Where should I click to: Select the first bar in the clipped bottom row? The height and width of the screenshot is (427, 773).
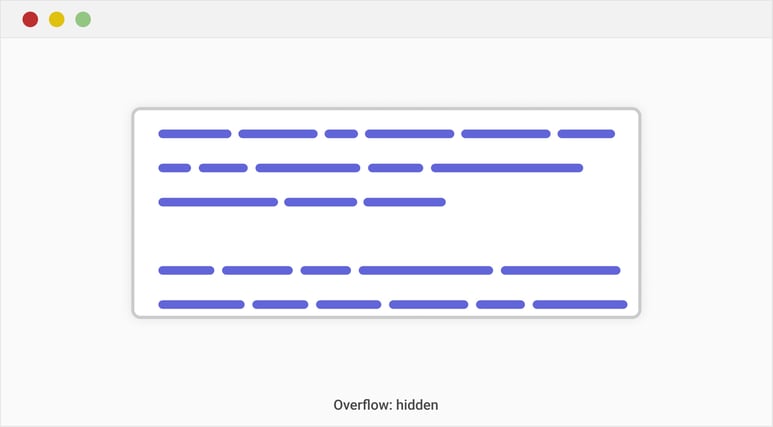tap(201, 304)
